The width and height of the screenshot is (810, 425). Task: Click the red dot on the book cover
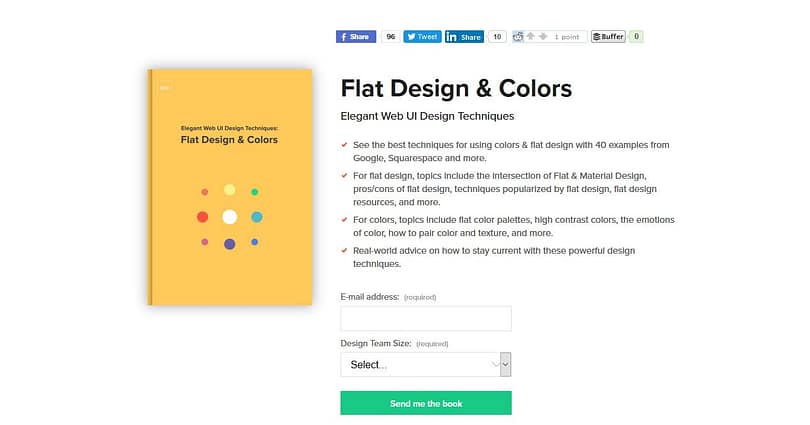202,216
